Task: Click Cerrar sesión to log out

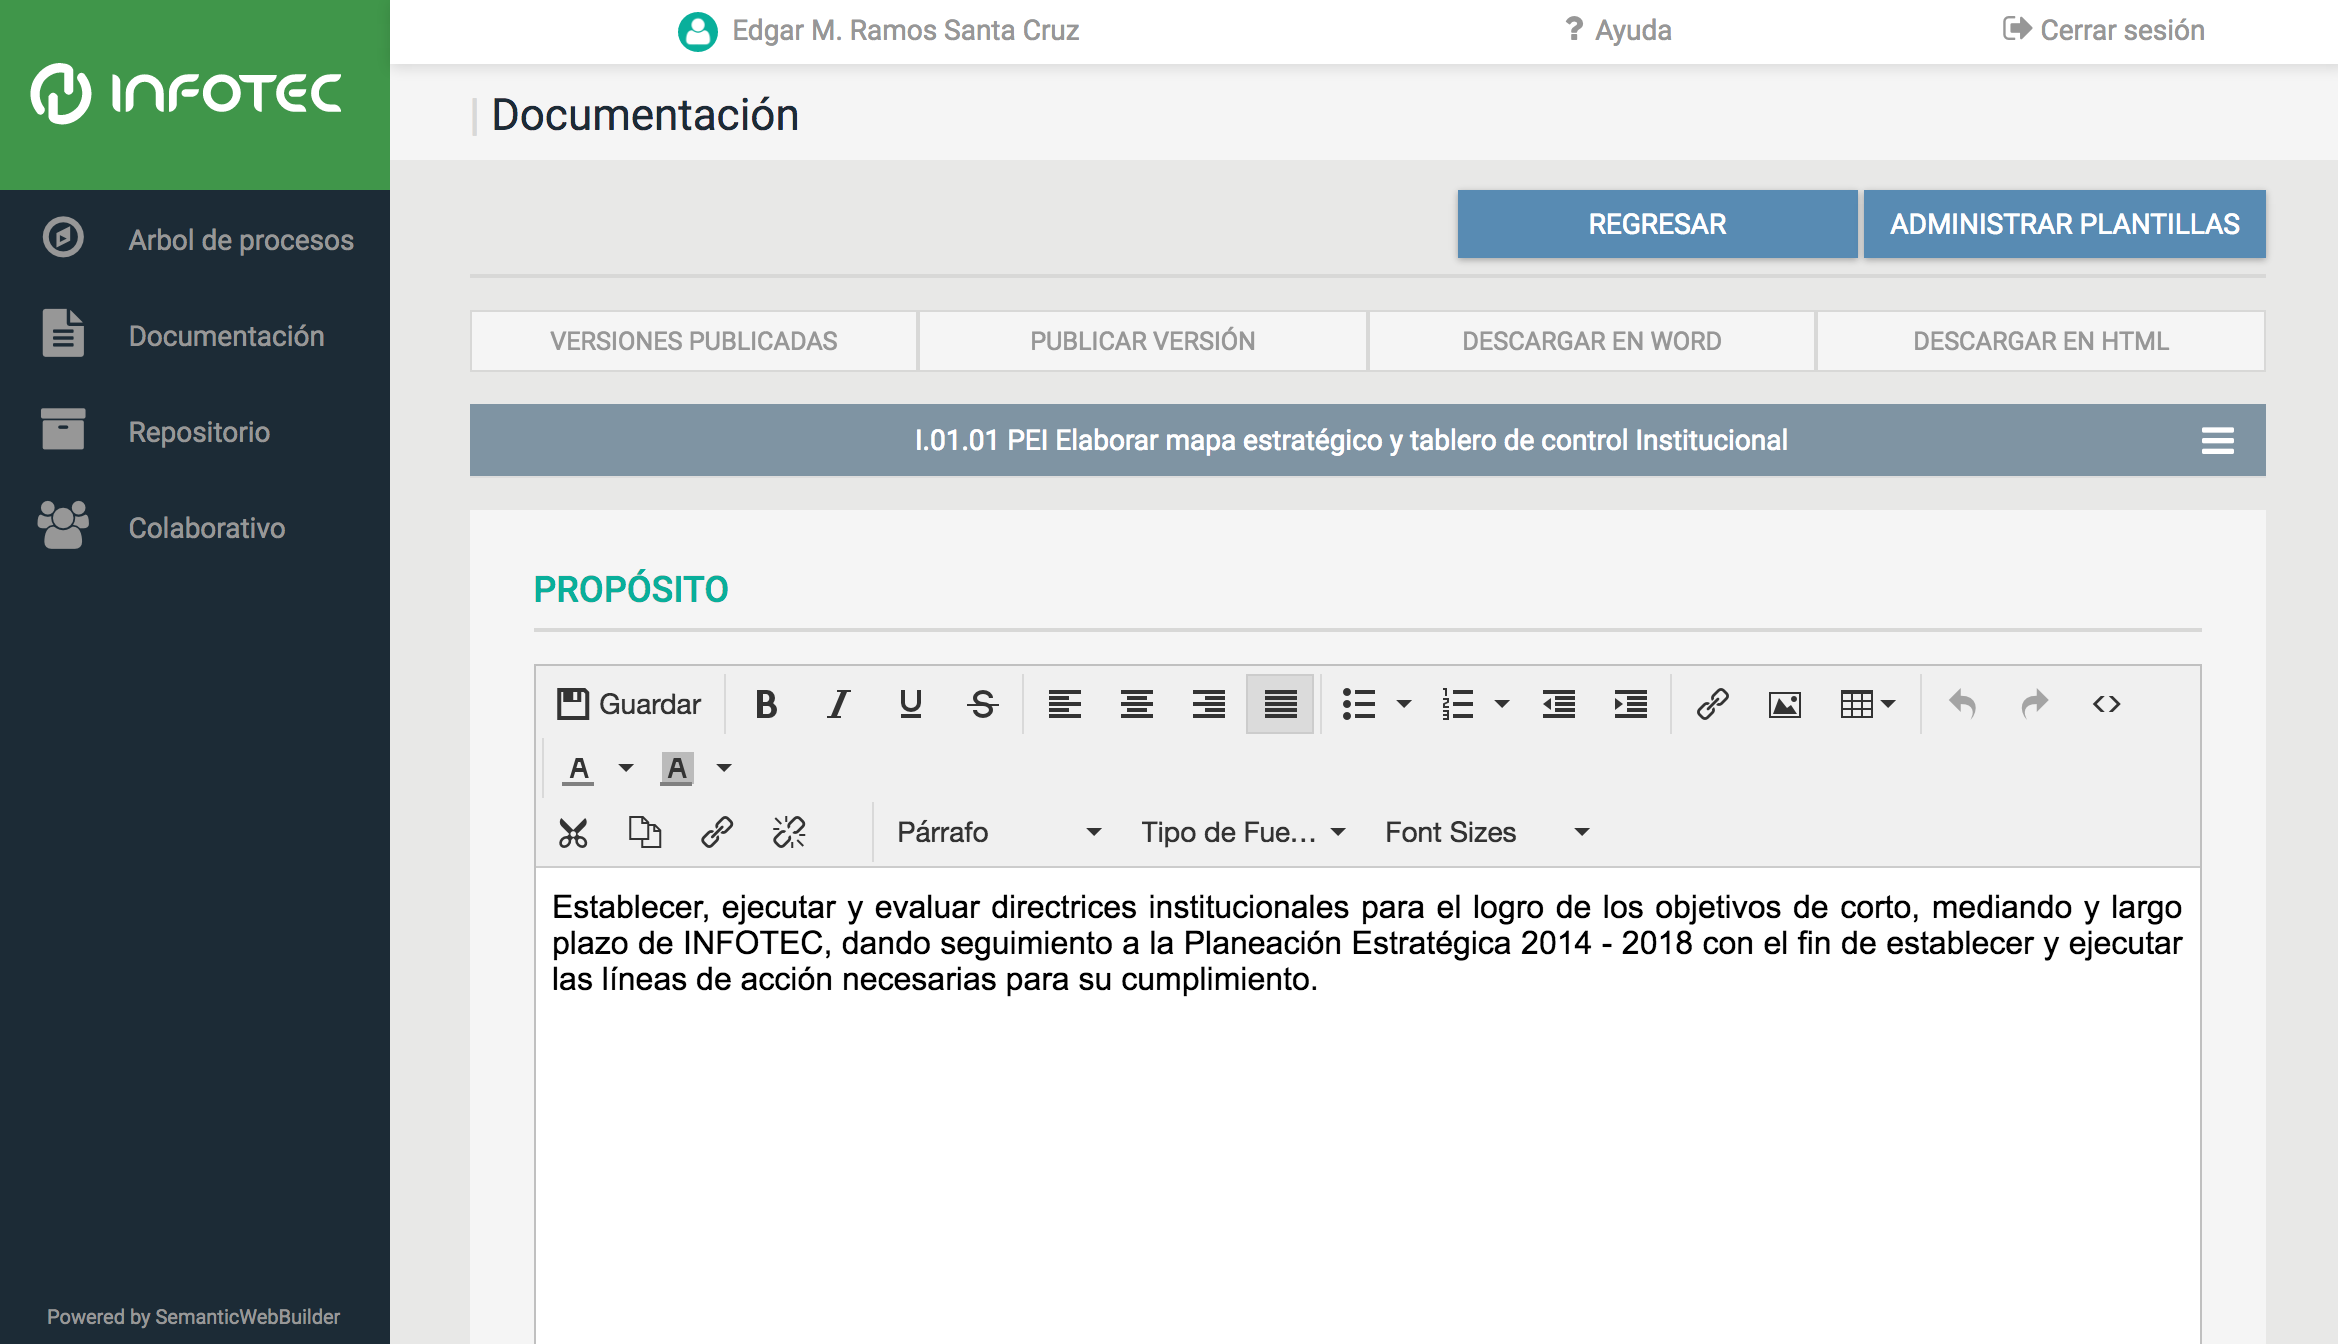Action: (x=2104, y=30)
